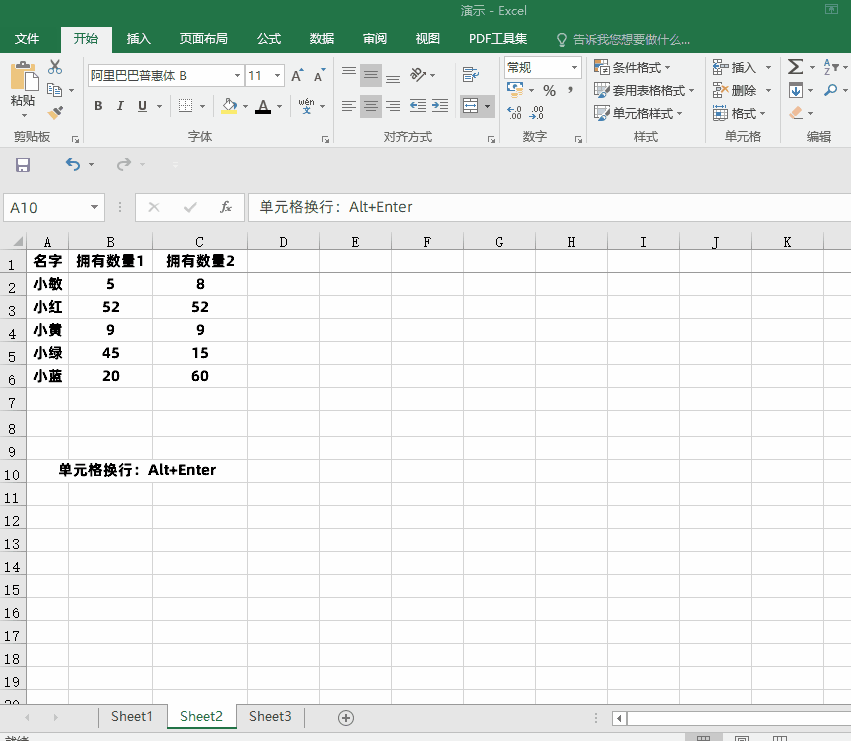Switch to Sheet3 tab

pyautogui.click(x=270, y=717)
